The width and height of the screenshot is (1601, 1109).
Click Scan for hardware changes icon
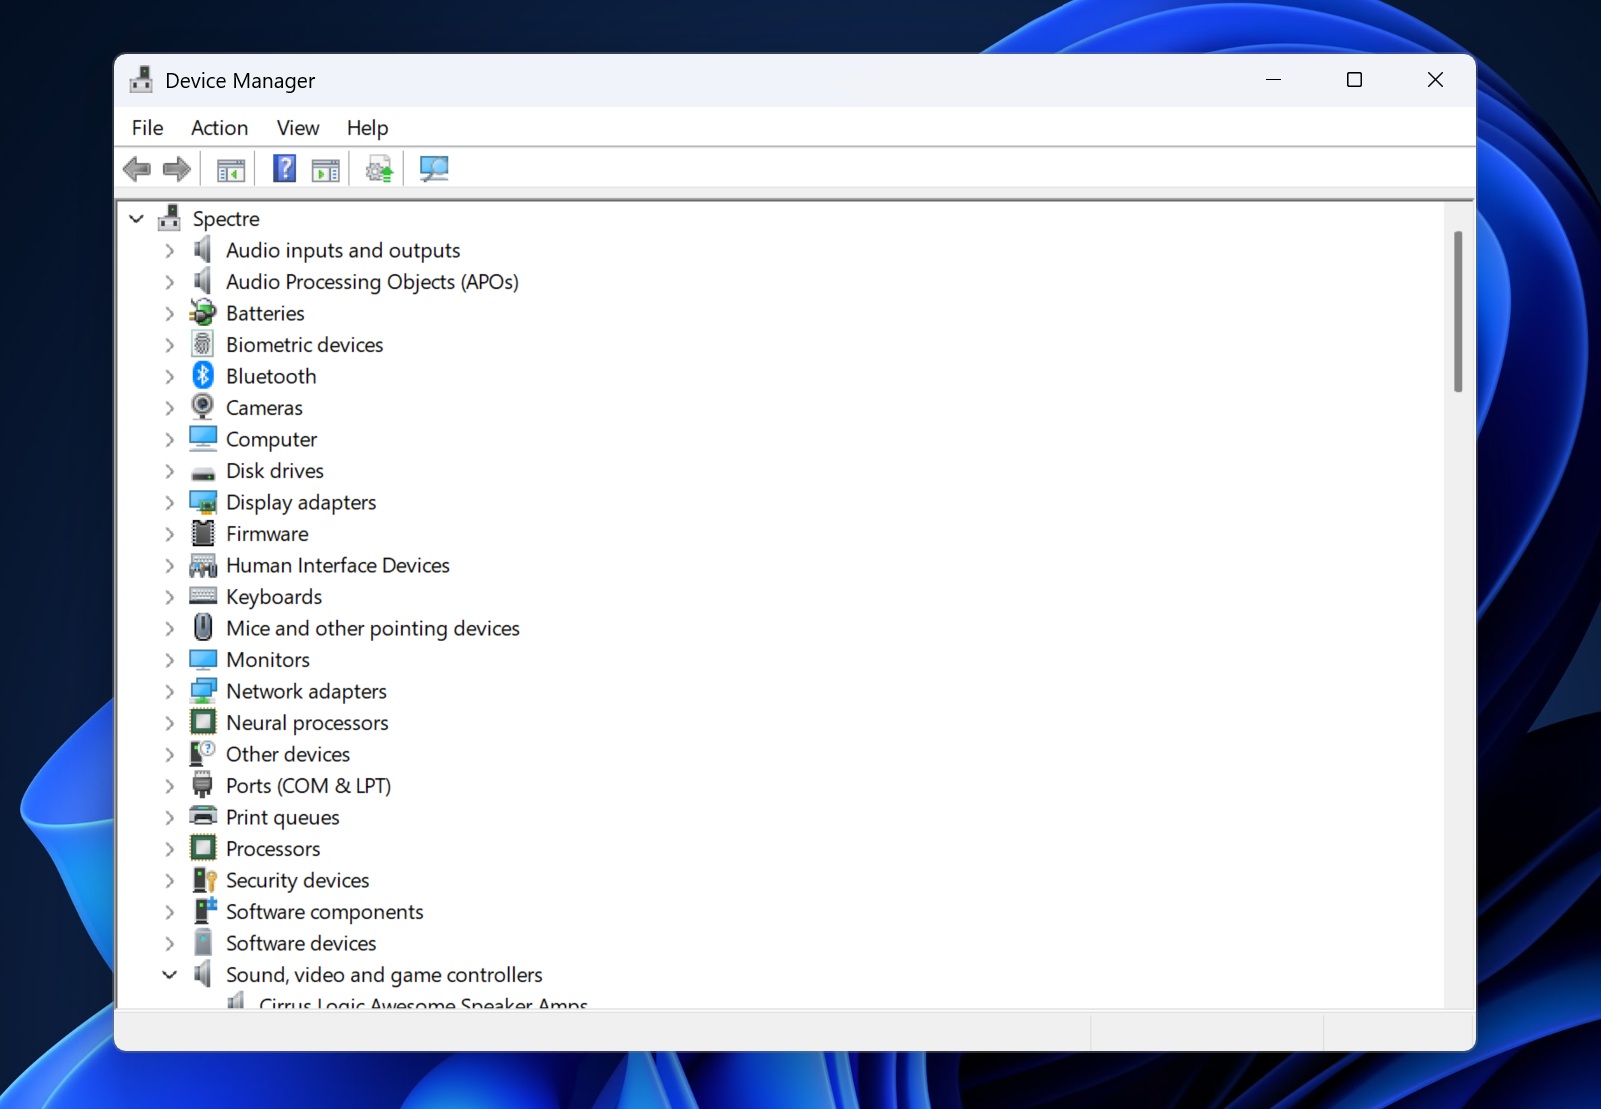[x=434, y=169]
